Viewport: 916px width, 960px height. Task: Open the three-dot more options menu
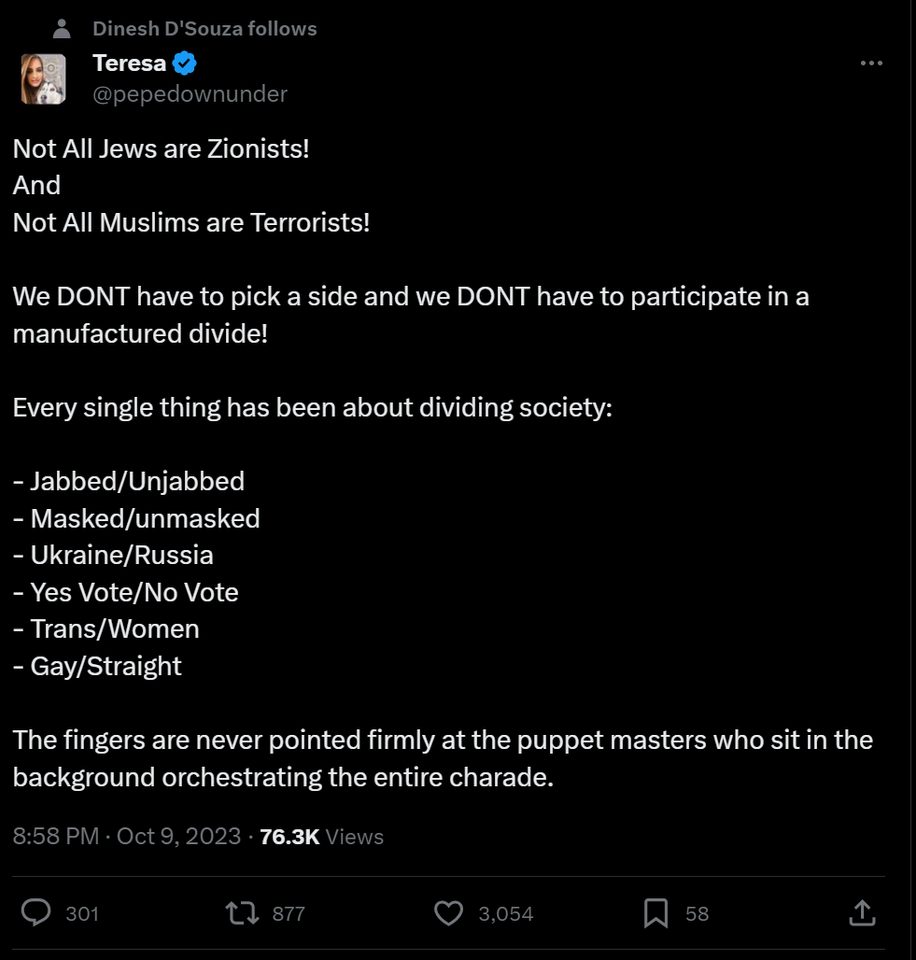point(871,63)
